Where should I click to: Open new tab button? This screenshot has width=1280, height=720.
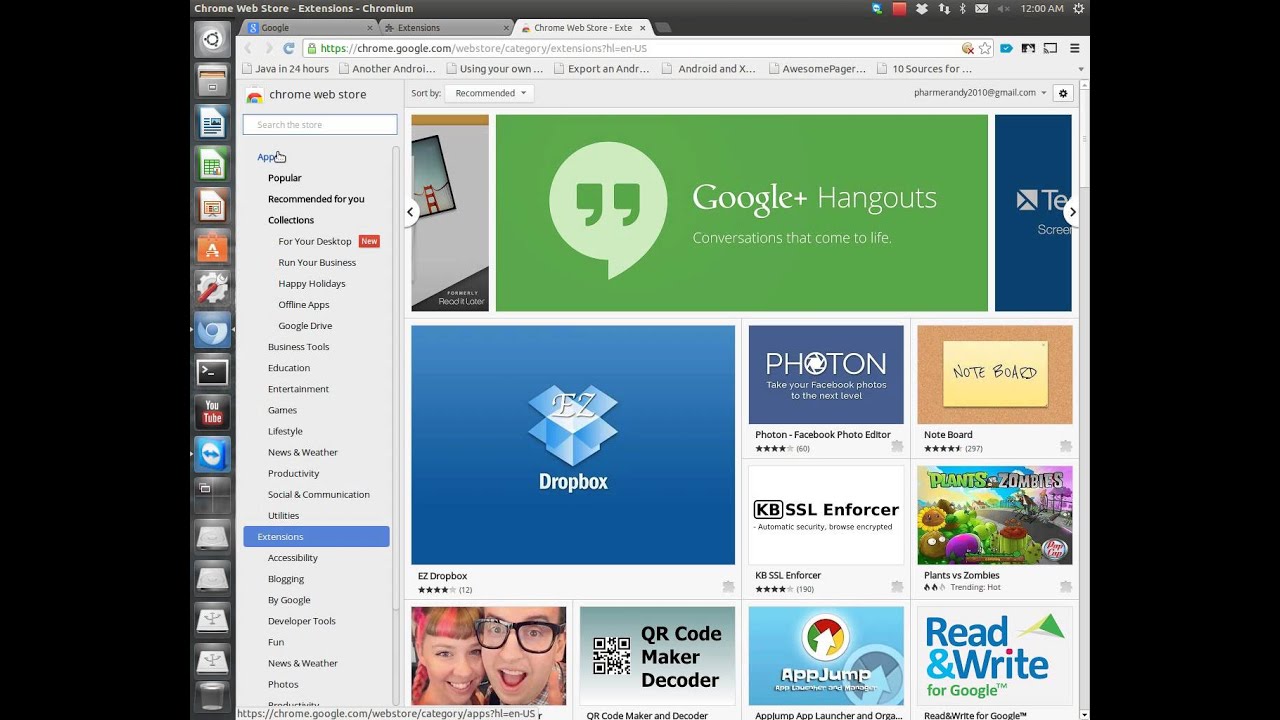[x=664, y=28]
